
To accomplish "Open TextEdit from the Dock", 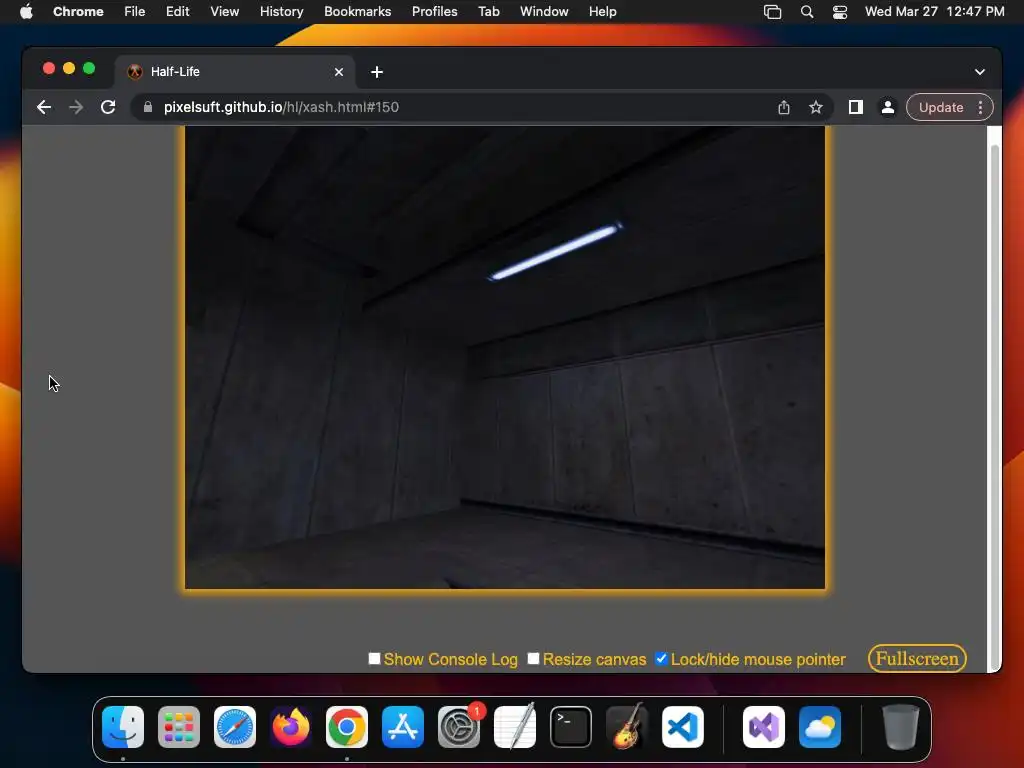I will click(x=515, y=727).
